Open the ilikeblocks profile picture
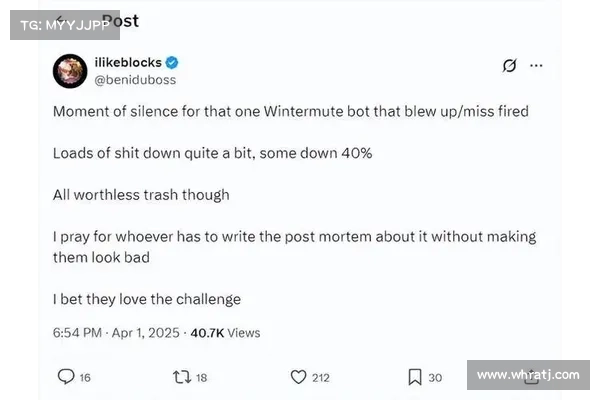 70,70
